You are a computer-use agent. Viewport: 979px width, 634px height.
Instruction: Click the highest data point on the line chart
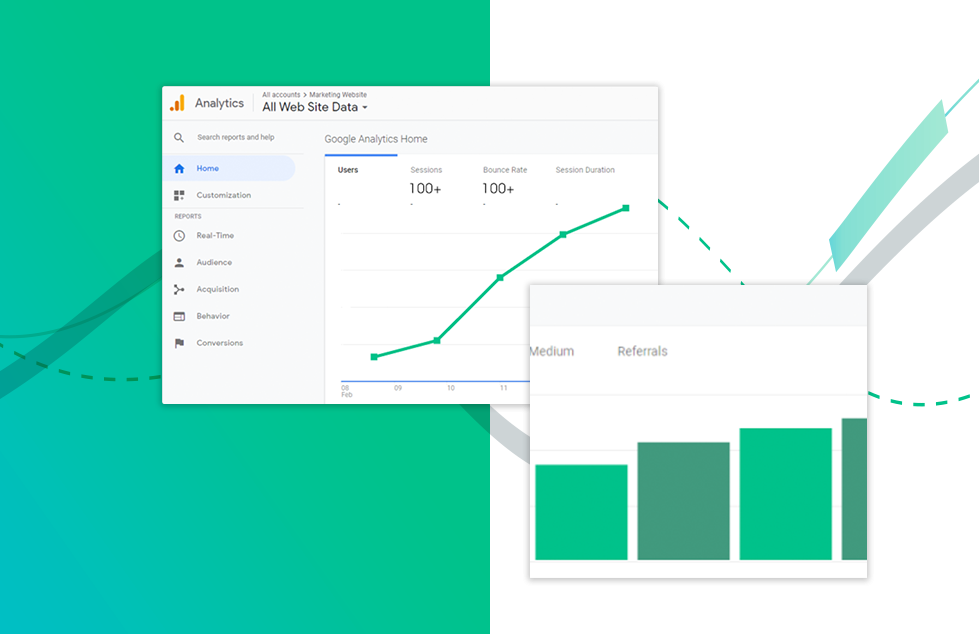[x=626, y=208]
